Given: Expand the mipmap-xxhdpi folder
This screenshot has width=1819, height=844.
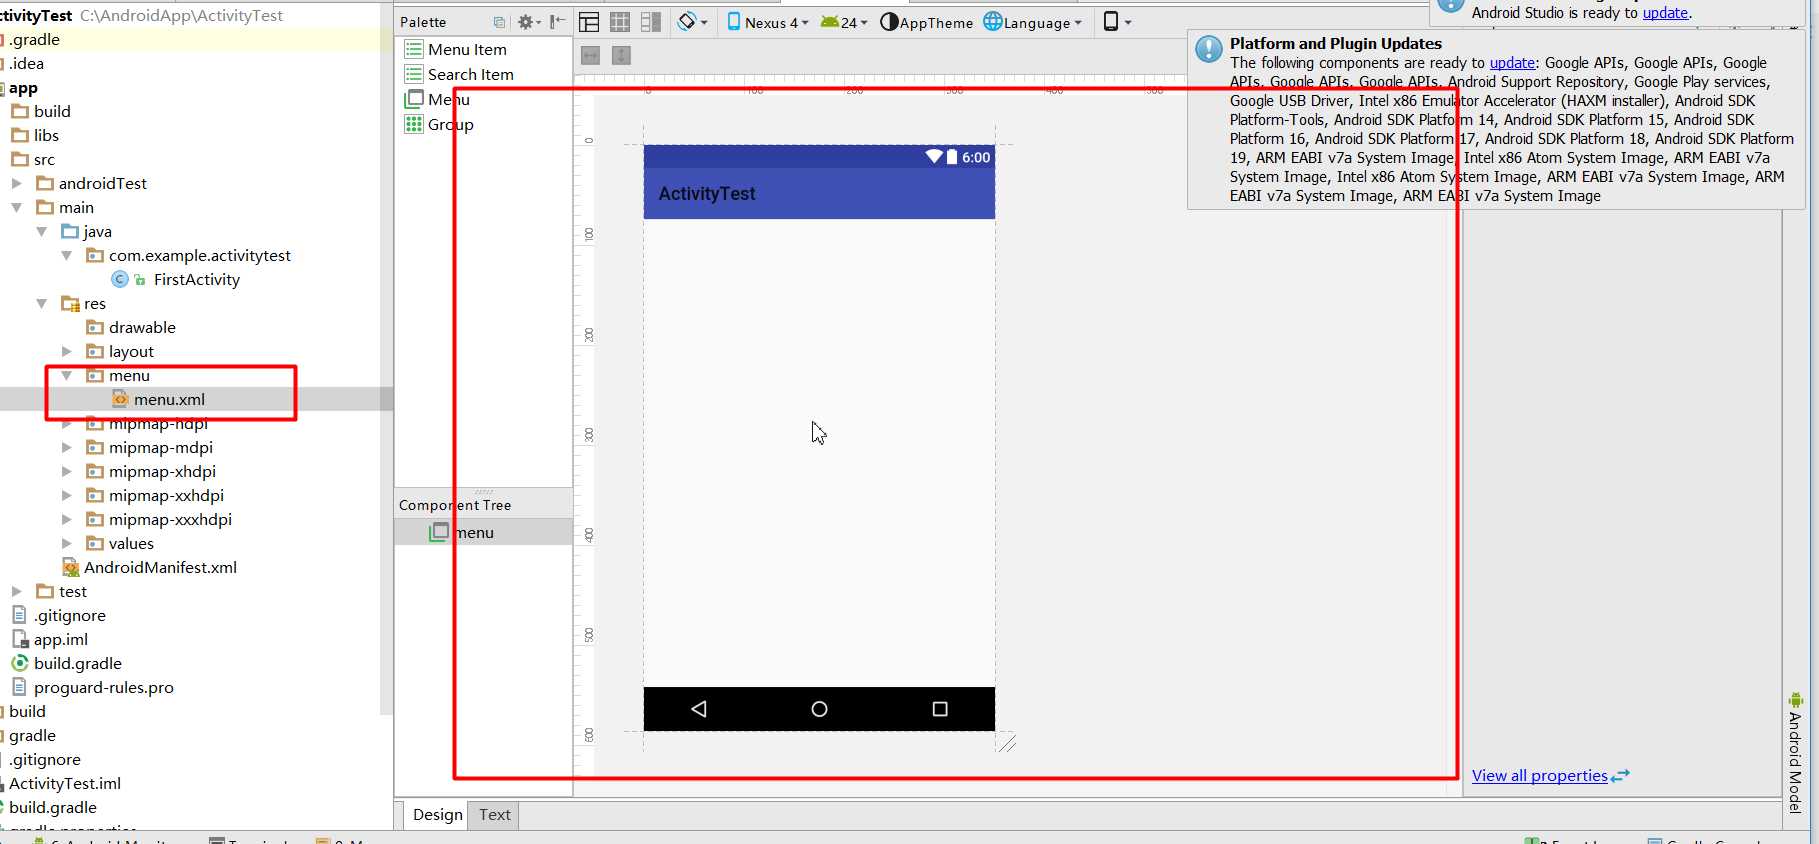Looking at the screenshot, I should [67, 495].
